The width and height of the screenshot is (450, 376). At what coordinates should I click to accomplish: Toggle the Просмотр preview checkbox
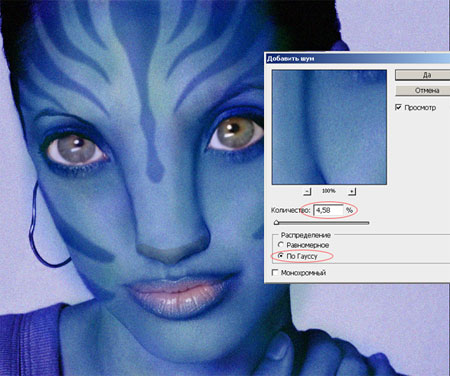(x=398, y=107)
